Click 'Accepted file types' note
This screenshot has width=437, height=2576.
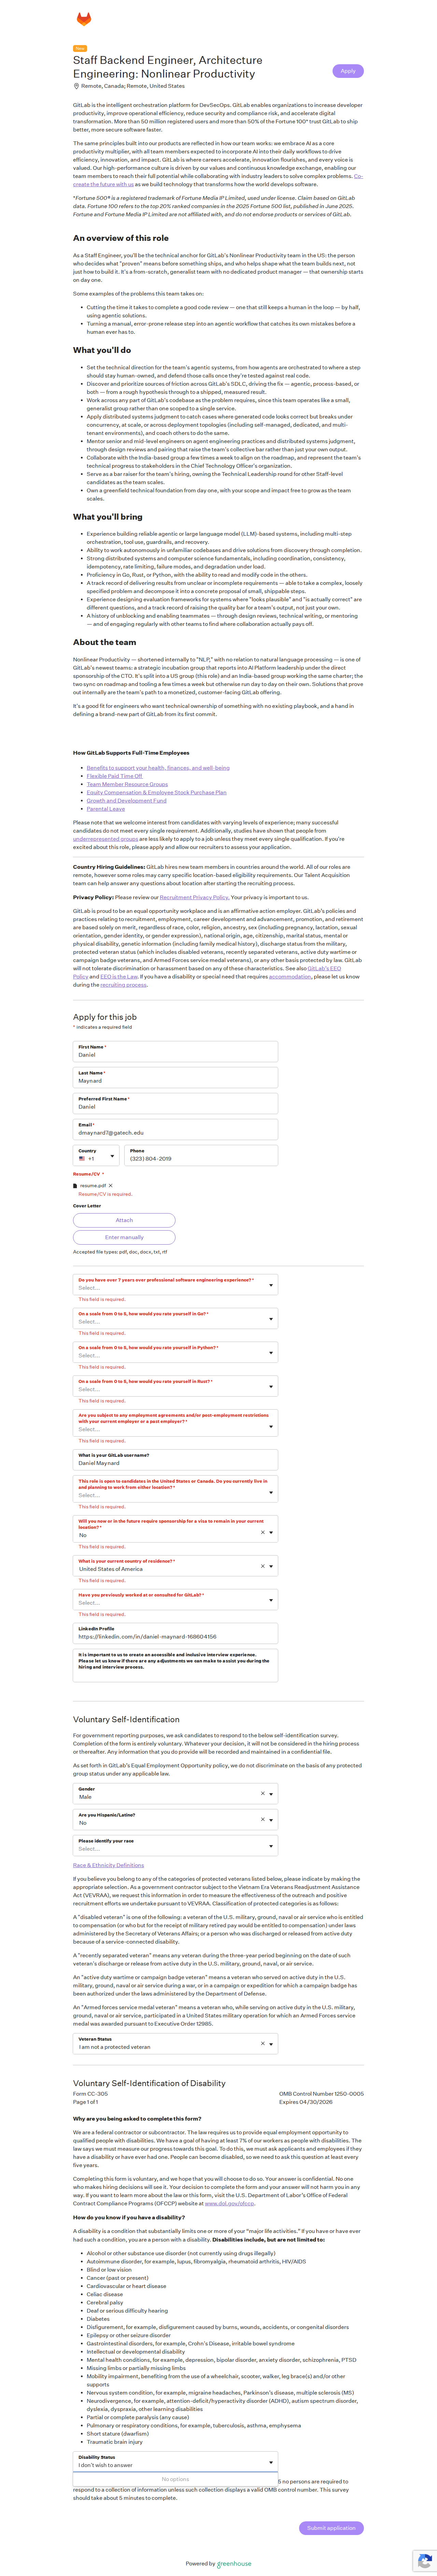[x=120, y=1252]
